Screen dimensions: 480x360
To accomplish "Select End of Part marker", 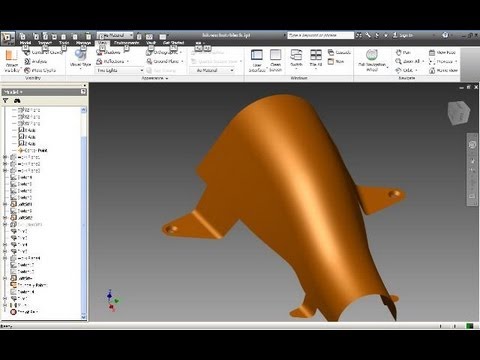I will coord(24,312).
